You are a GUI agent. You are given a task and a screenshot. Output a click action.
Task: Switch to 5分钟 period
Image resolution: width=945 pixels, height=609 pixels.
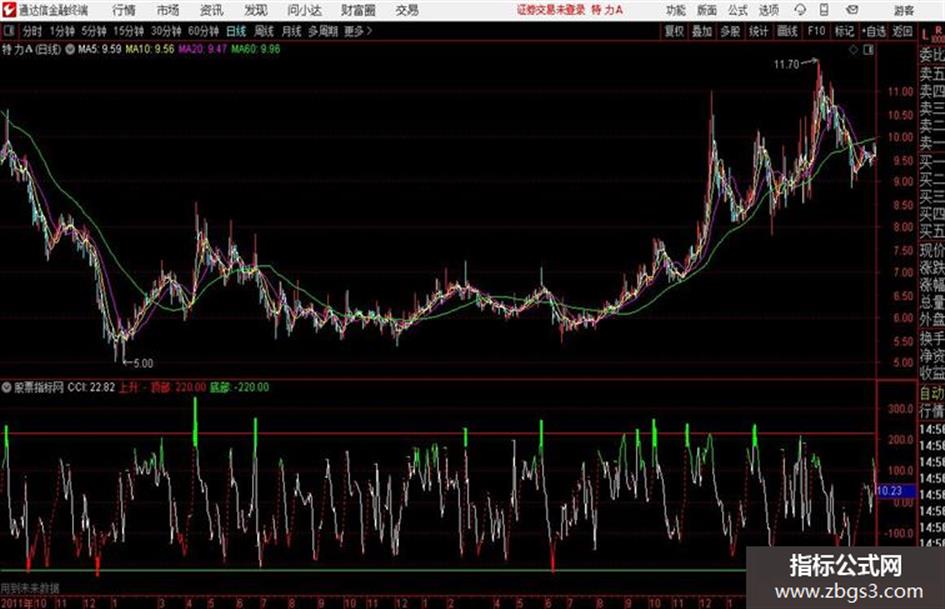[94, 31]
